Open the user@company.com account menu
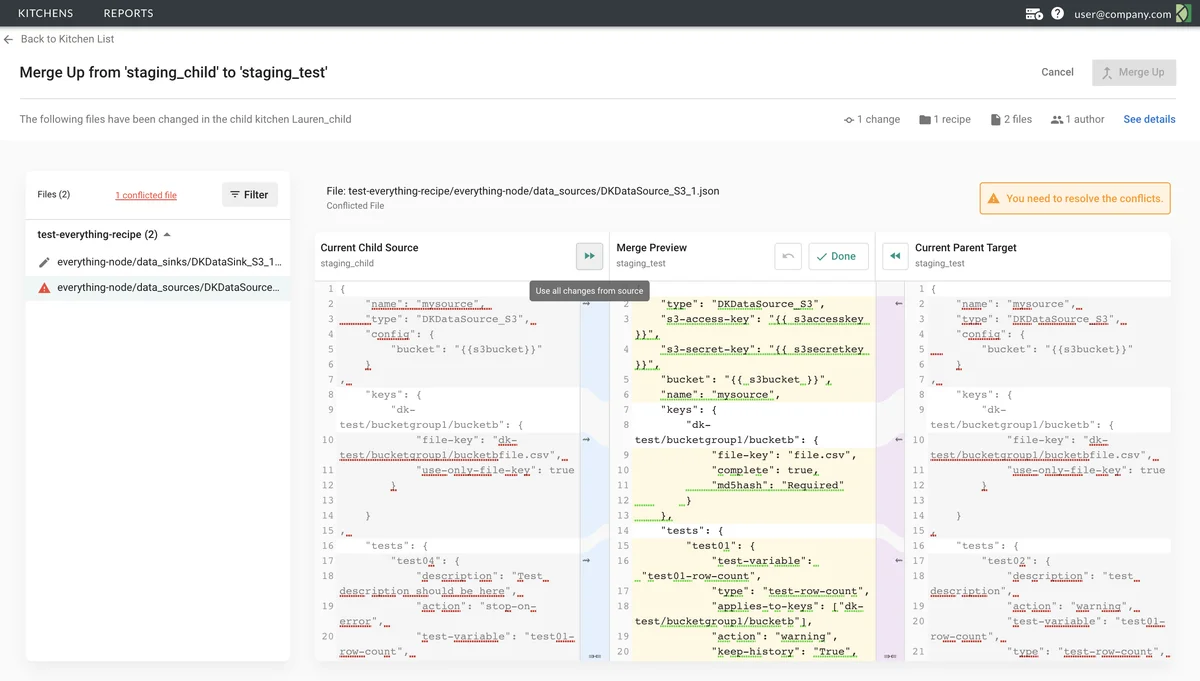Viewport: 1200px width, 681px height. click(x=1122, y=14)
